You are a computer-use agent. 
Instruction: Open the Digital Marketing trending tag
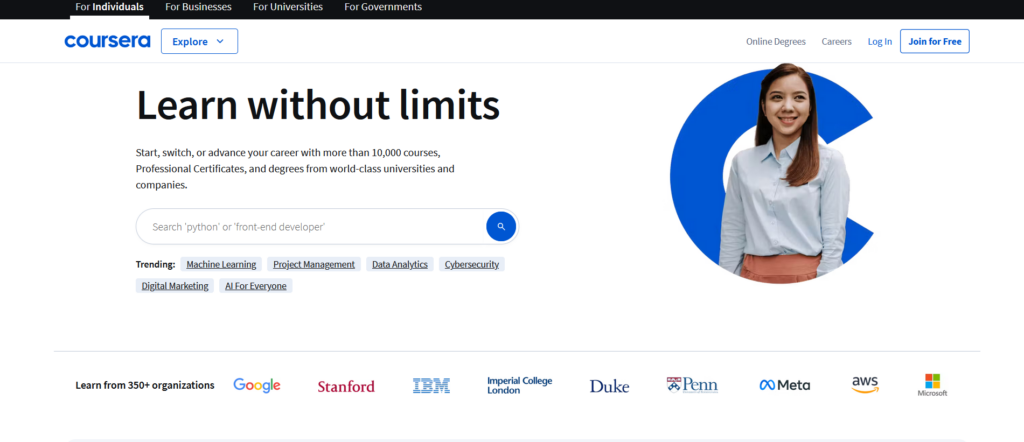pos(175,286)
